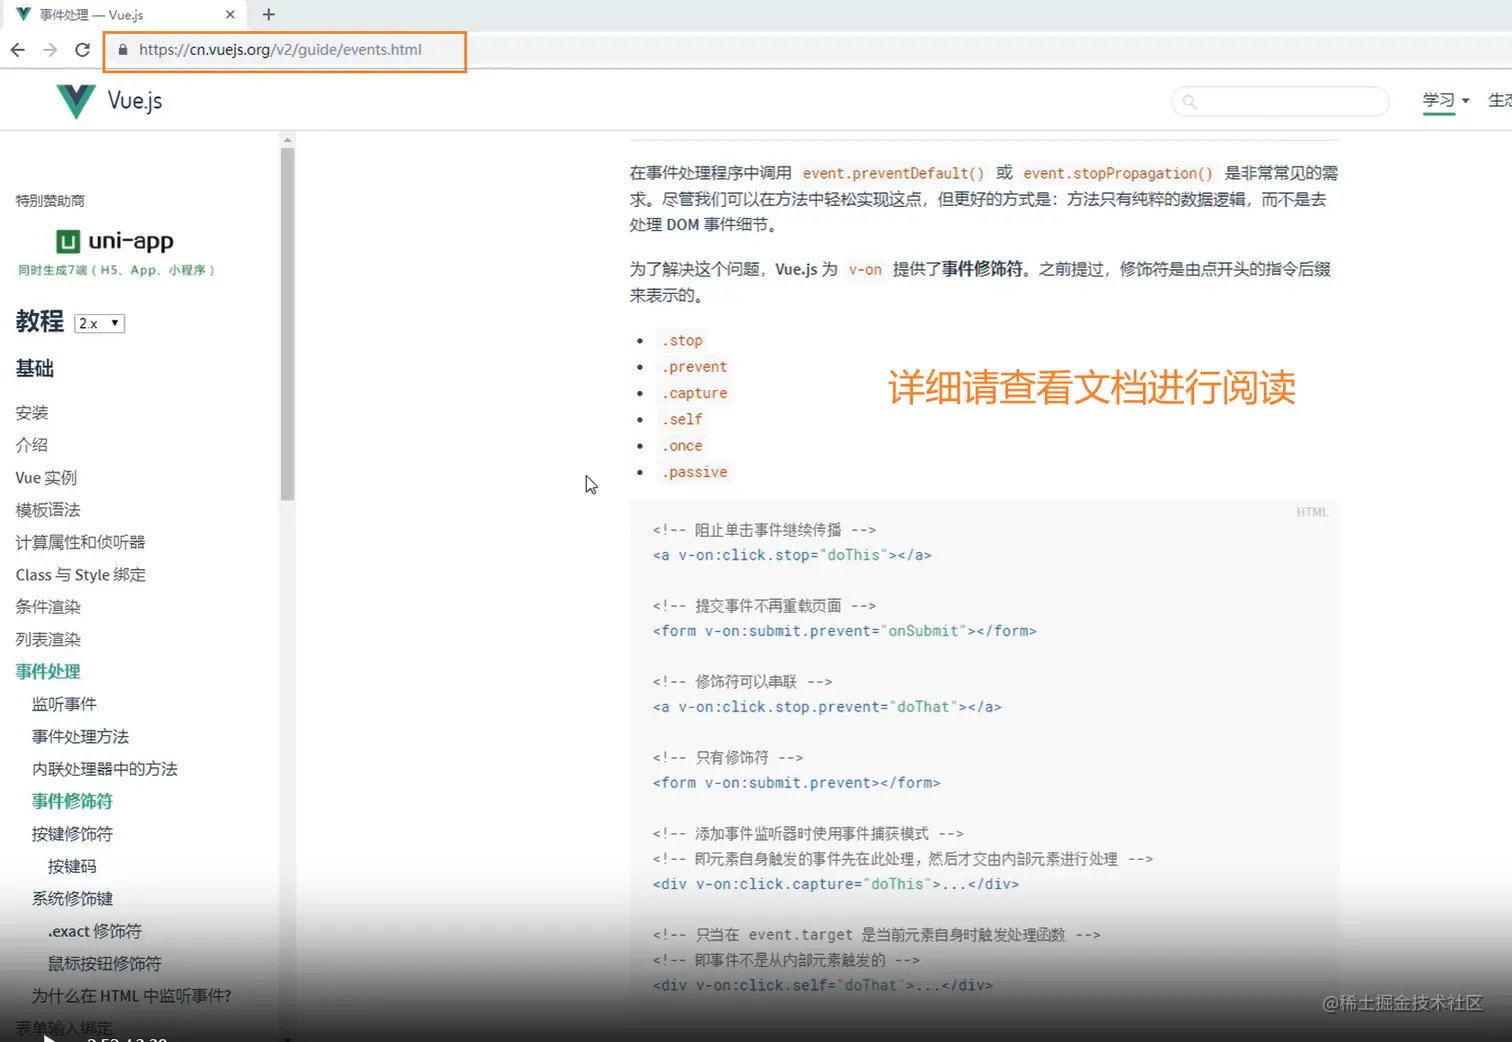Click the .passive modifier text
The image size is (1512, 1042).
point(694,472)
